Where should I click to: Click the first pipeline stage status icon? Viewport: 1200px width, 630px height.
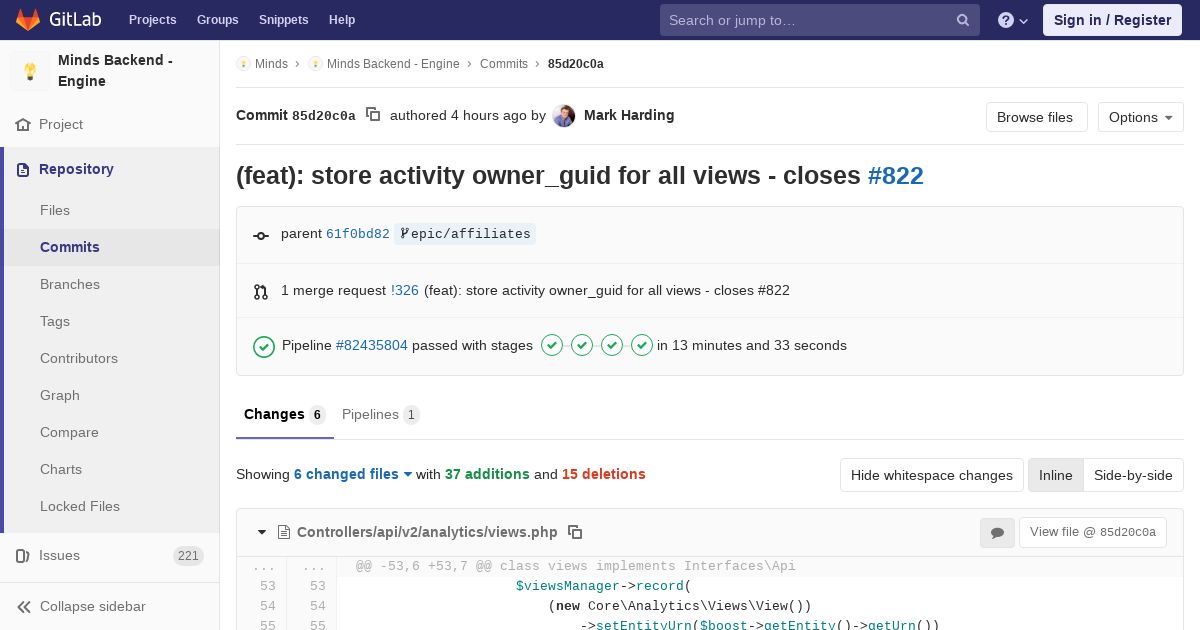tap(552, 345)
